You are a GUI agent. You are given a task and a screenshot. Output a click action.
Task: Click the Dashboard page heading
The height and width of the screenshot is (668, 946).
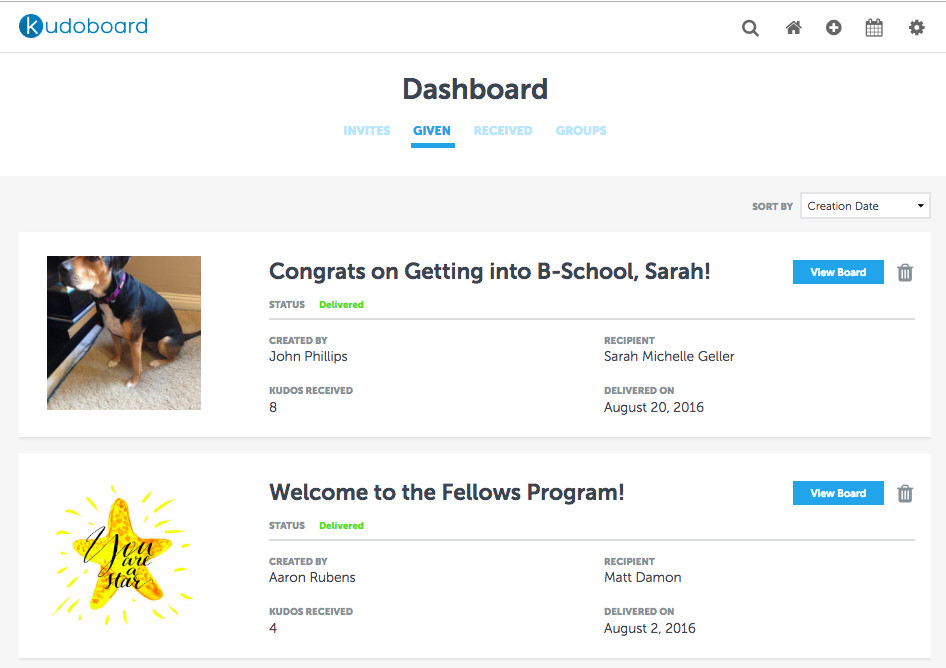475,89
